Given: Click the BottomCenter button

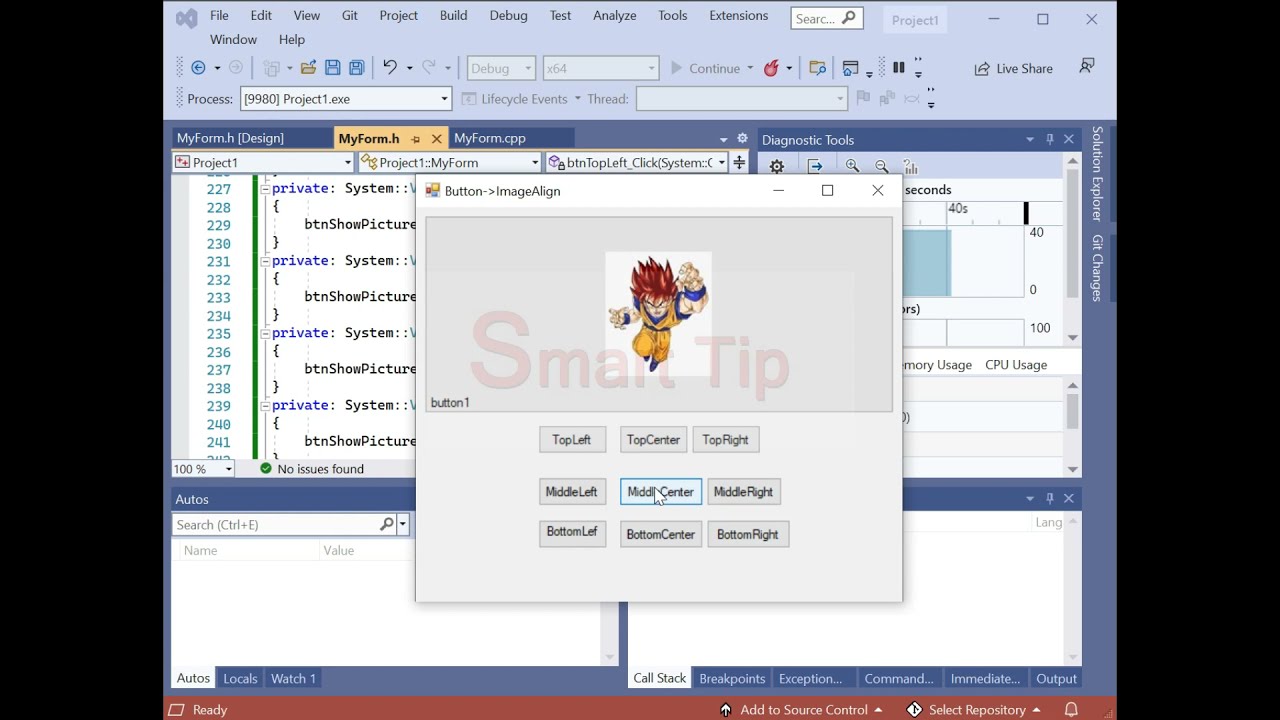Looking at the screenshot, I should coord(660,534).
